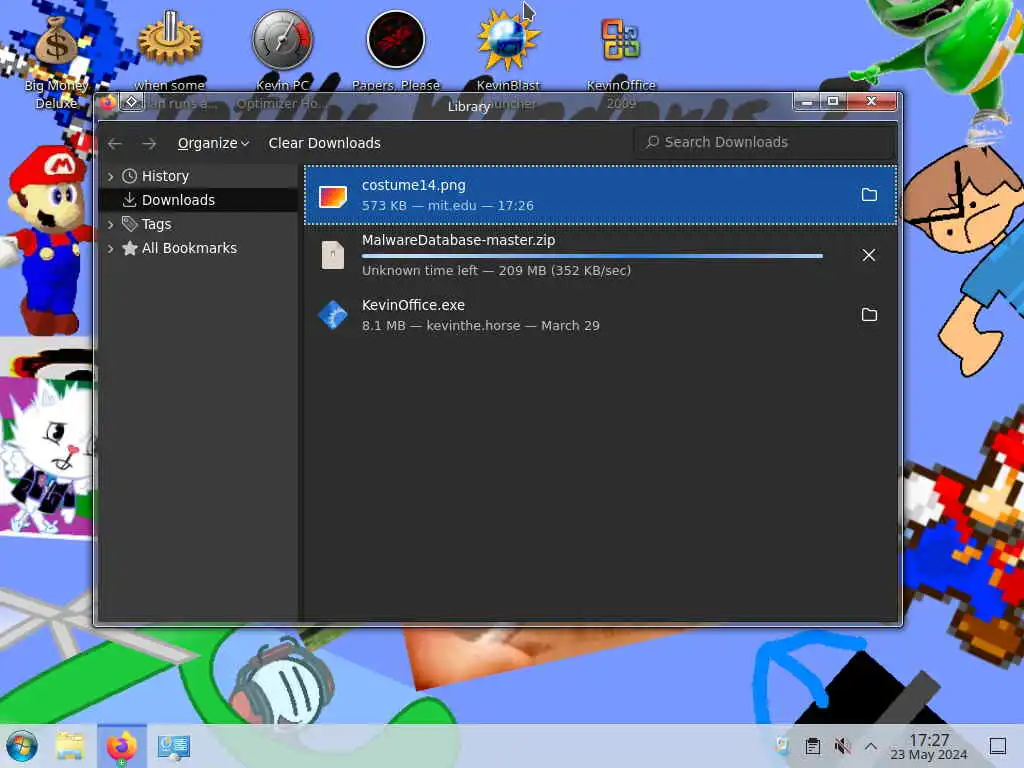Click the Firefox icon in Library title bar
Viewport: 1024px width, 768px height.
[108, 103]
